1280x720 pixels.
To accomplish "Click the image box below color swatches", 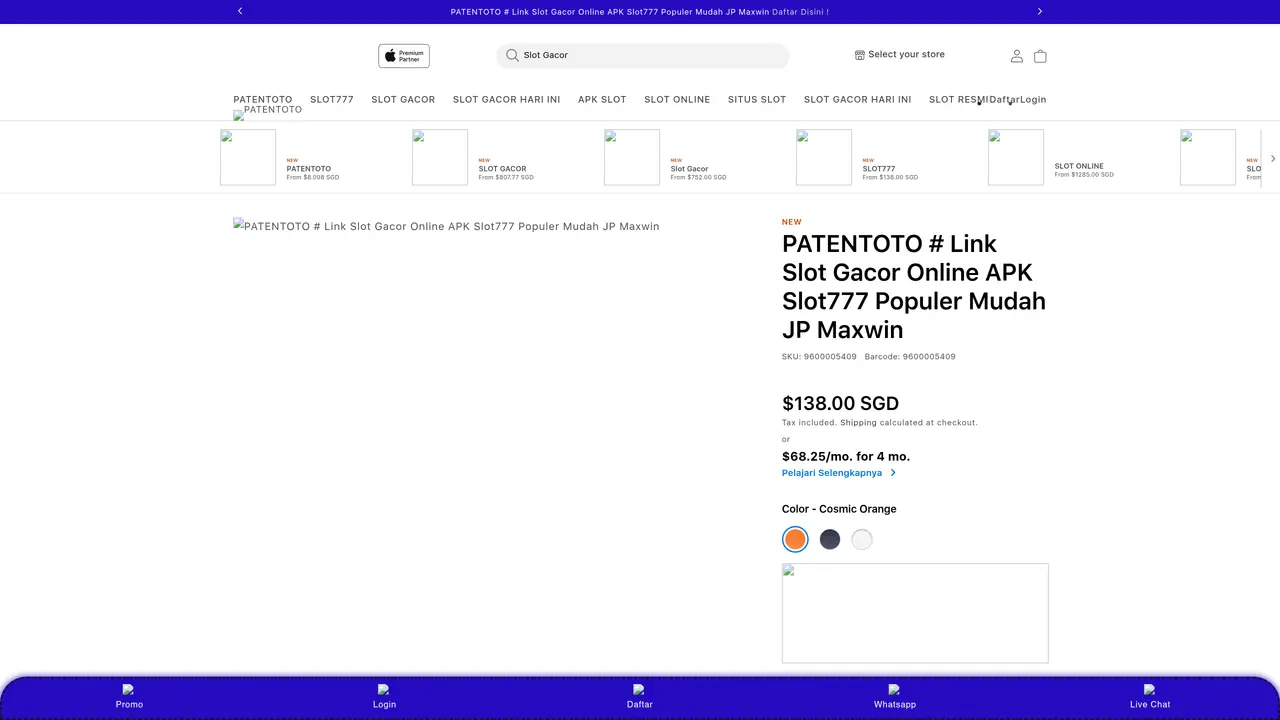I will 915,613.
